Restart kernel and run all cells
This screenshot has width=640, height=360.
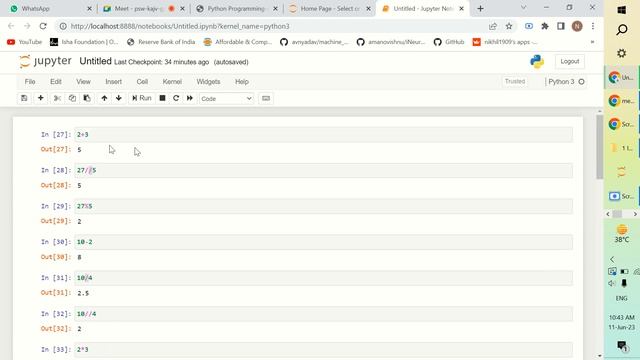[x=190, y=98]
